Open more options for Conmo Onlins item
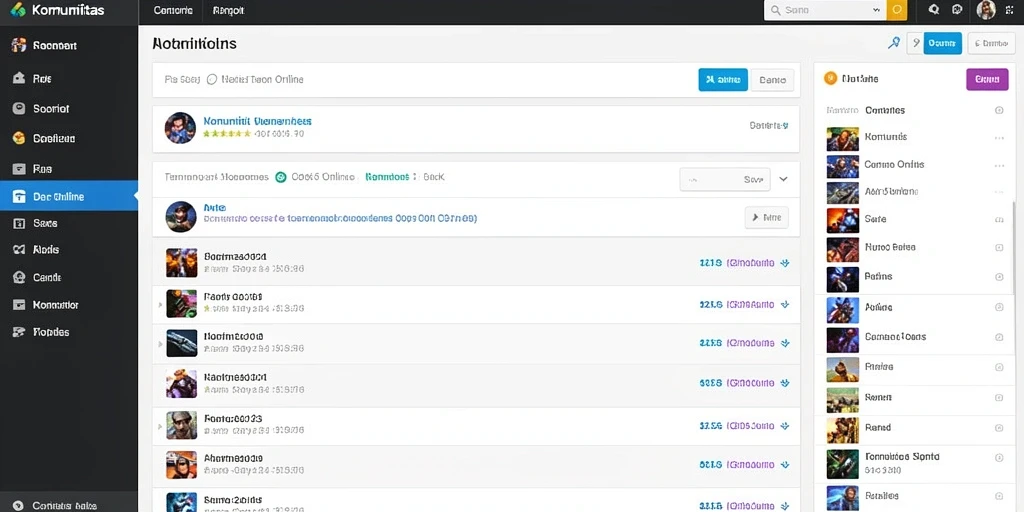1024x512 pixels. [999, 165]
